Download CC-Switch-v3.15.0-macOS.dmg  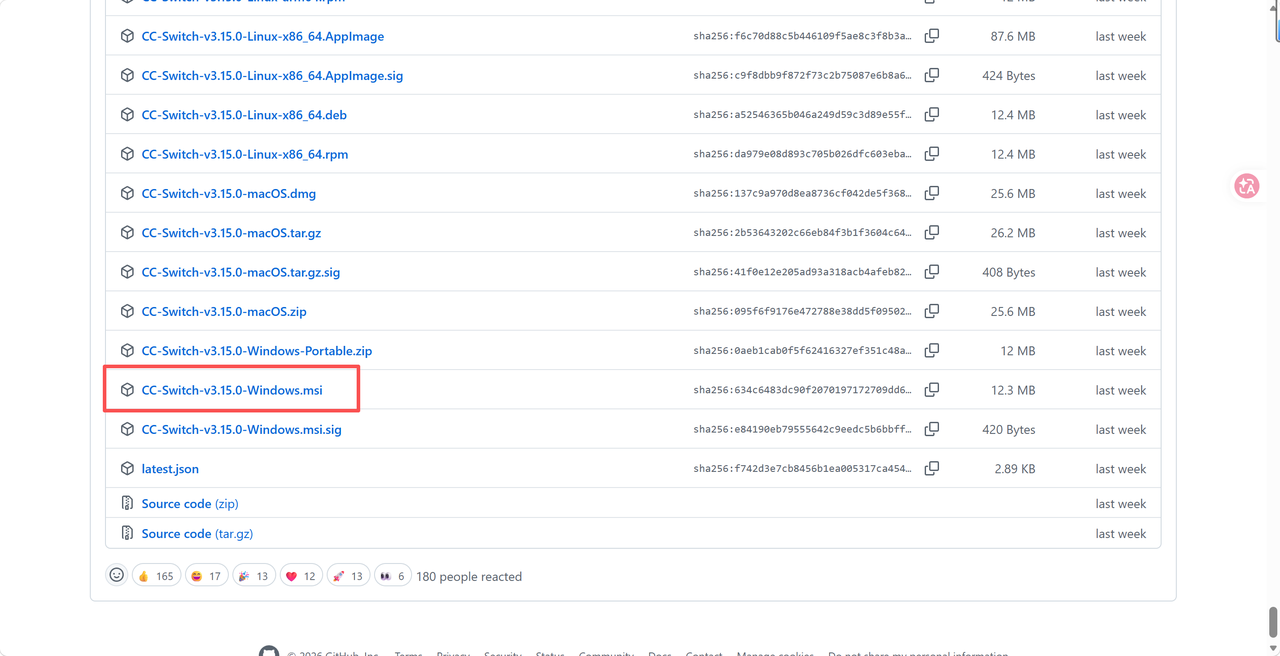pyautogui.click(x=229, y=193)
